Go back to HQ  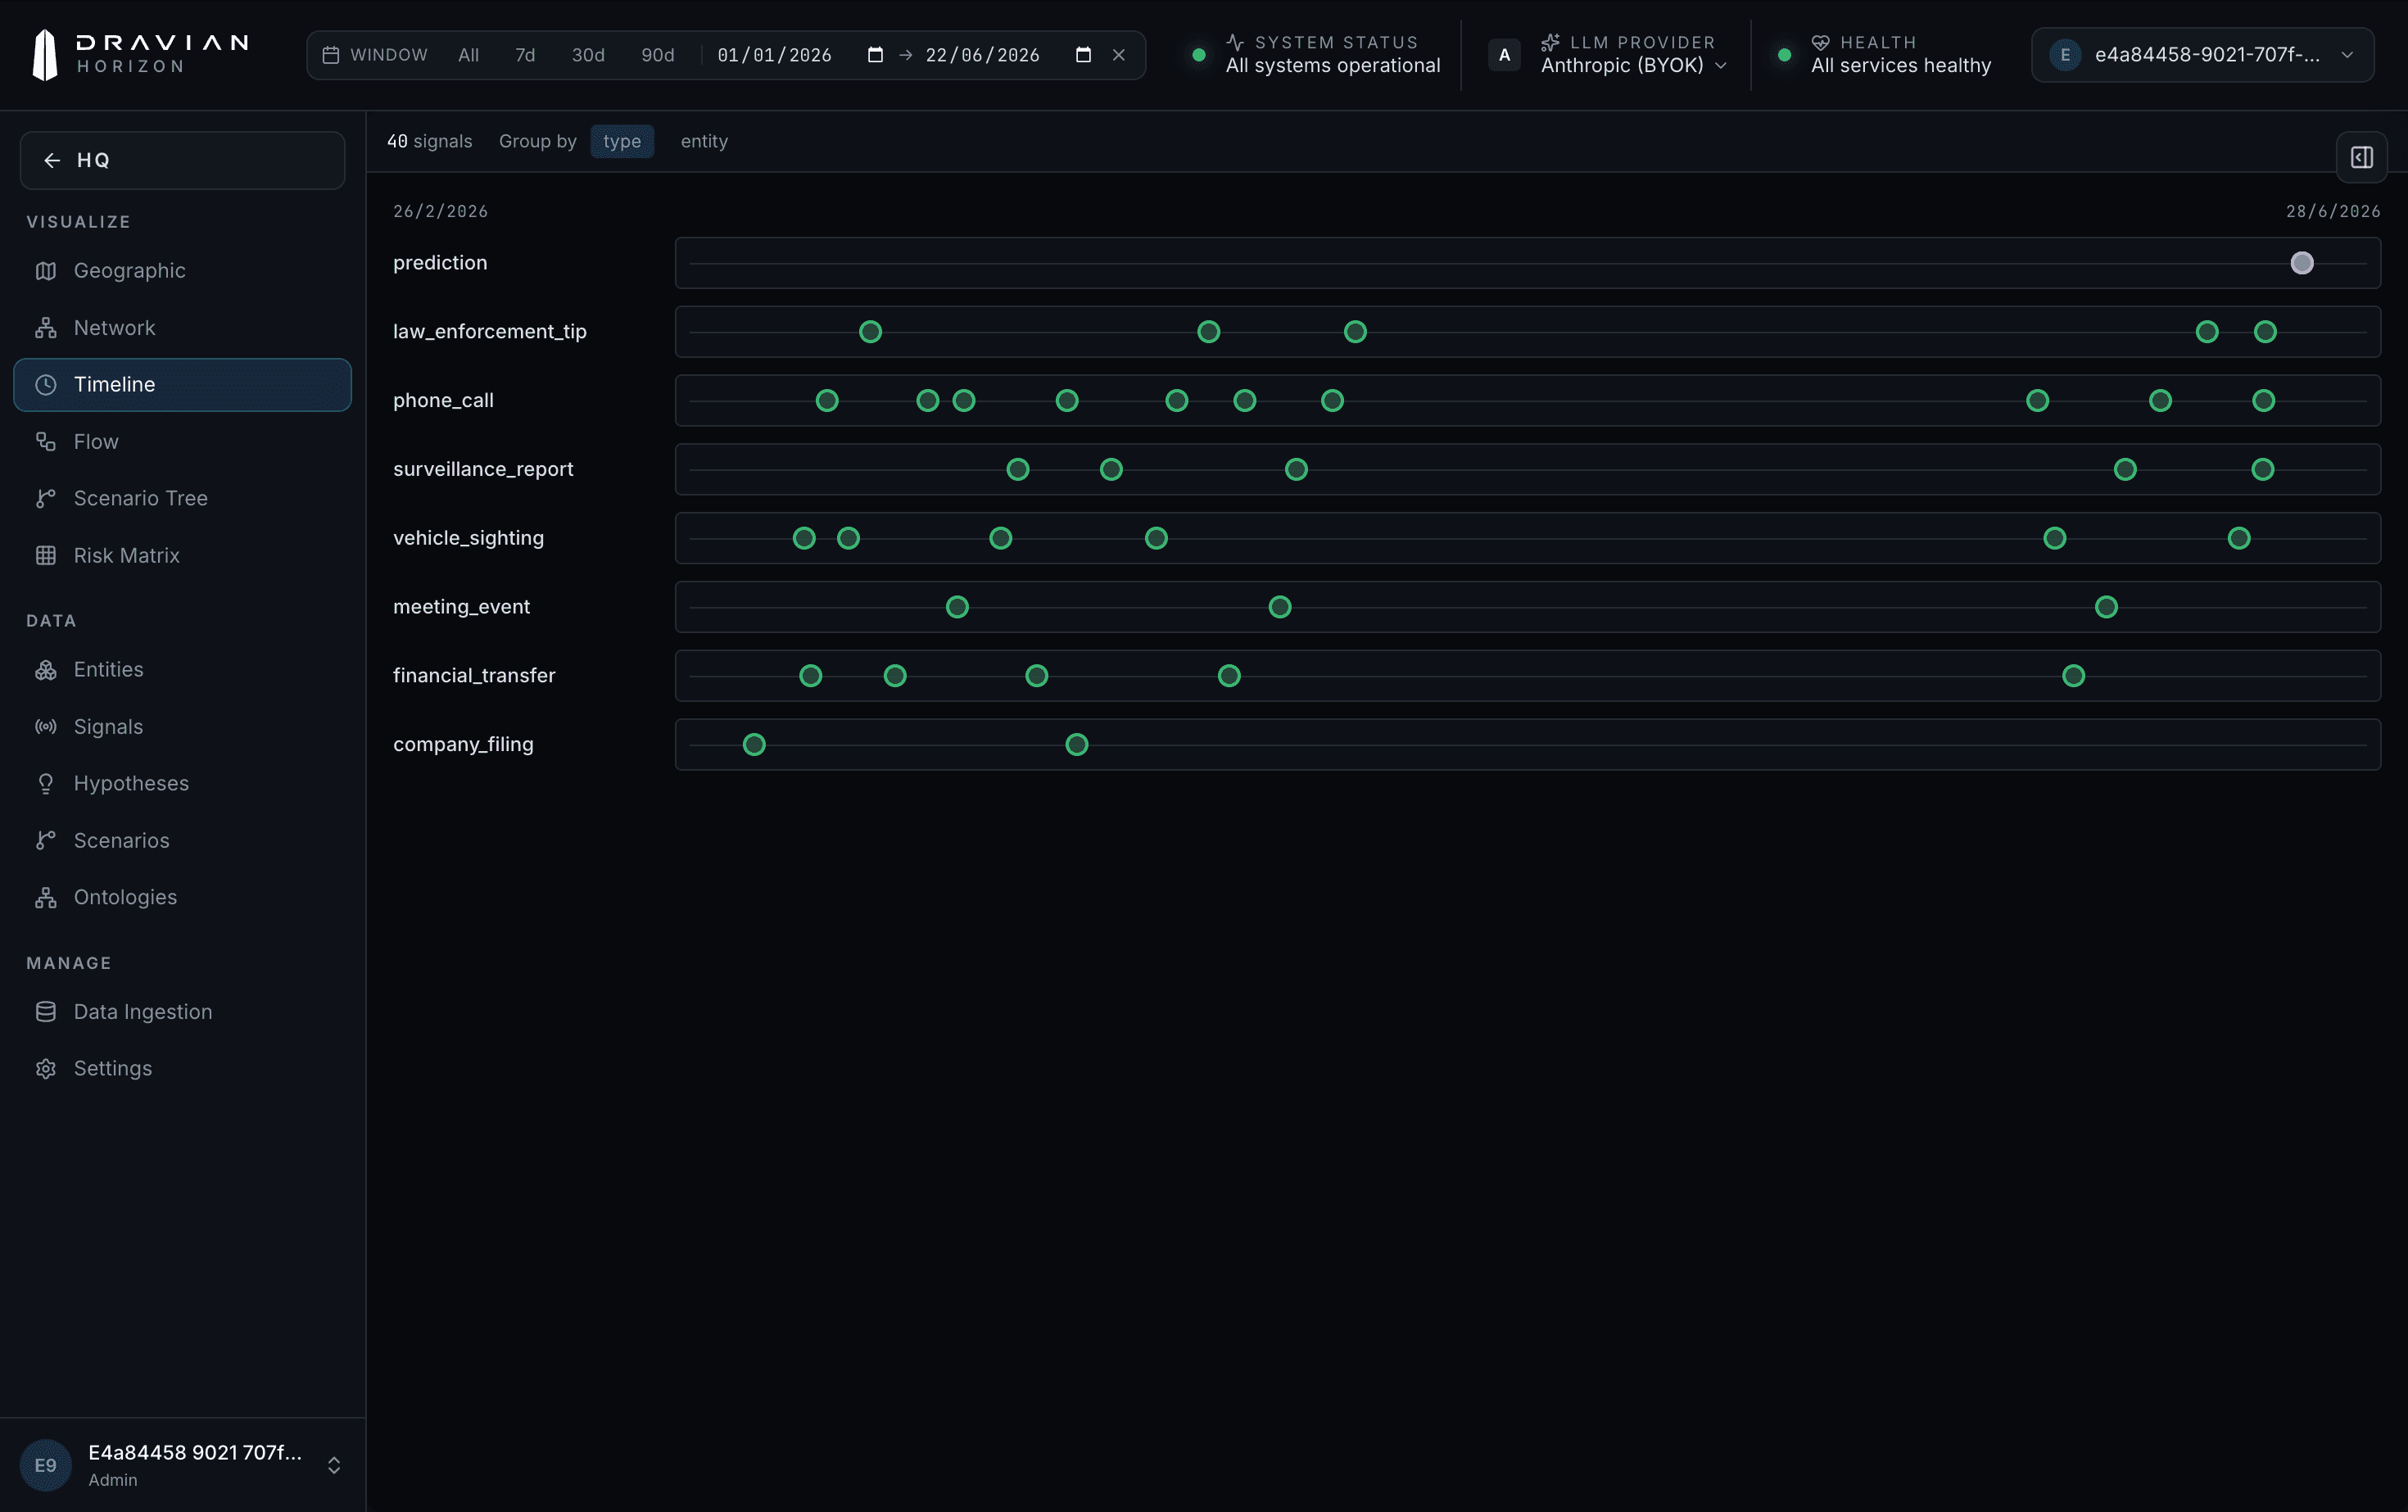coord(182,160)
